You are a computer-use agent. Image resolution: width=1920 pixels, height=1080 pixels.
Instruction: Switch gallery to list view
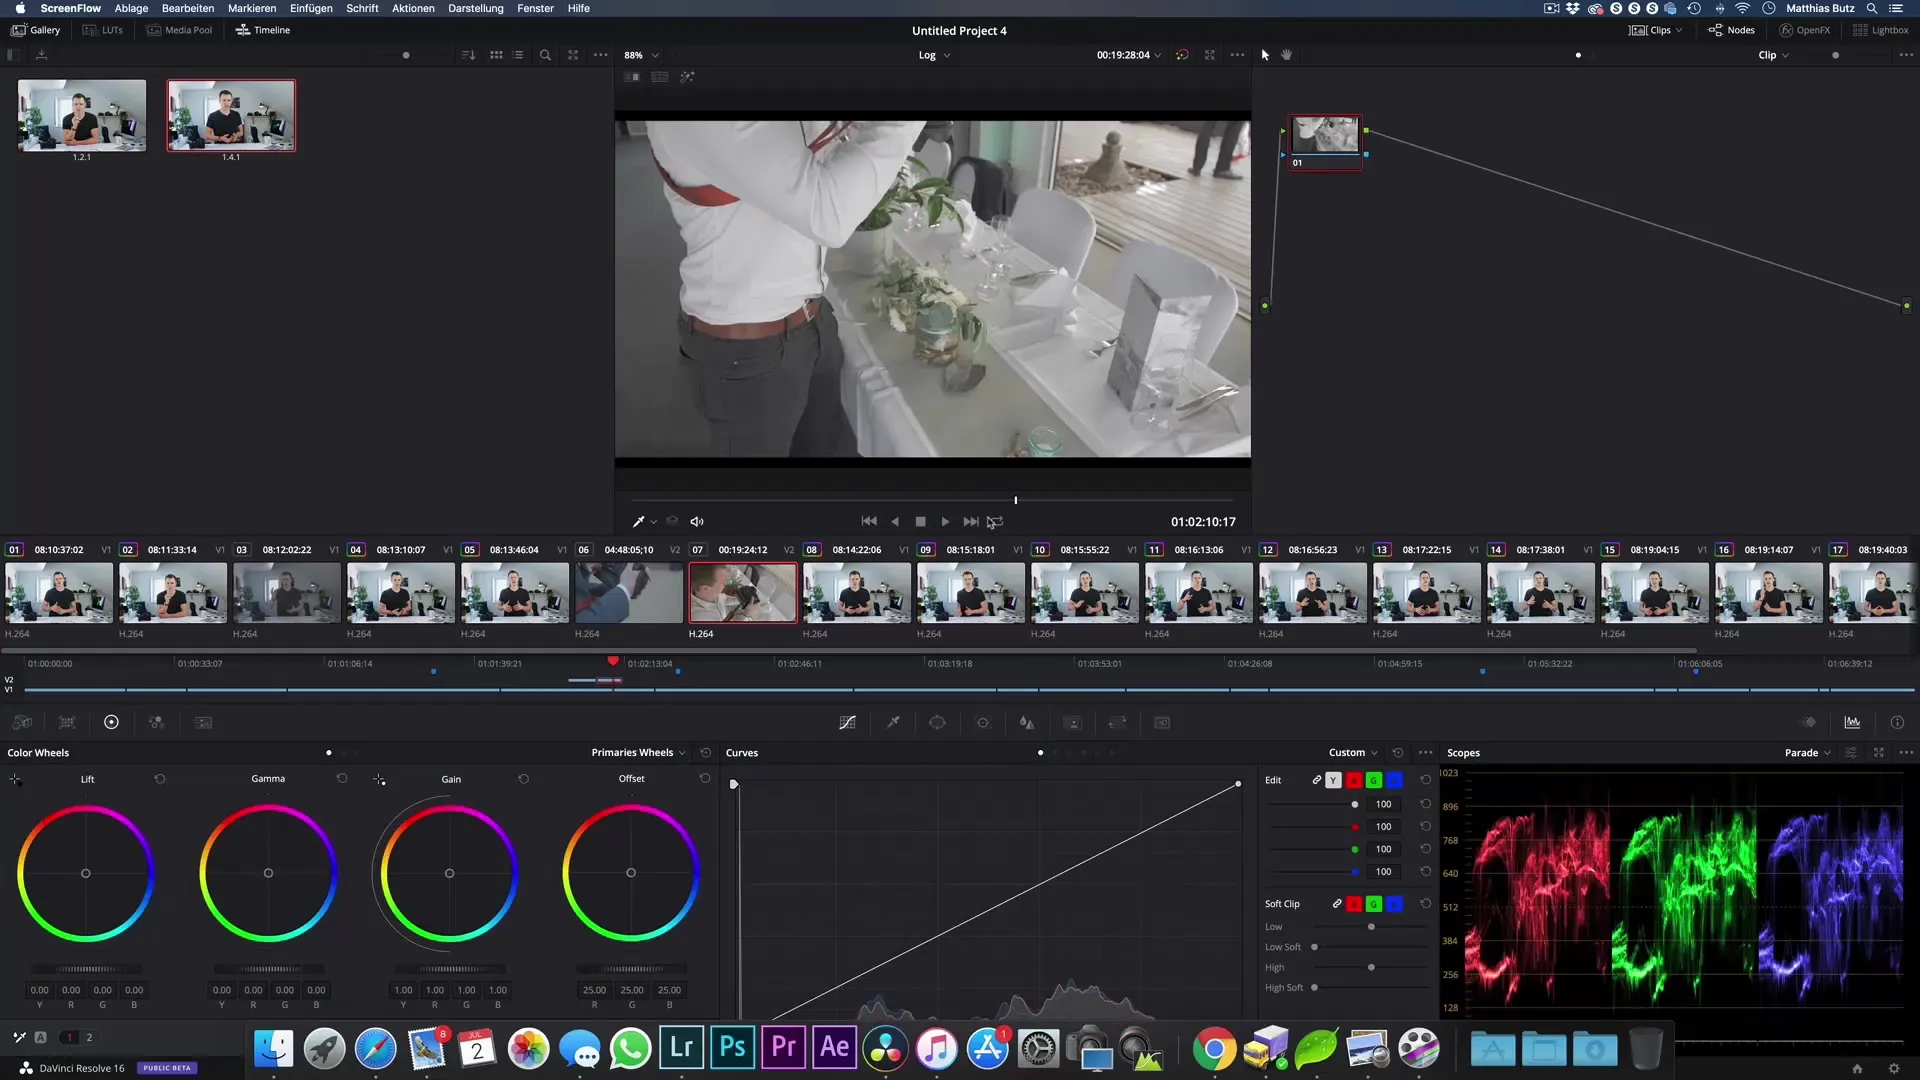(x=518, y=55)
